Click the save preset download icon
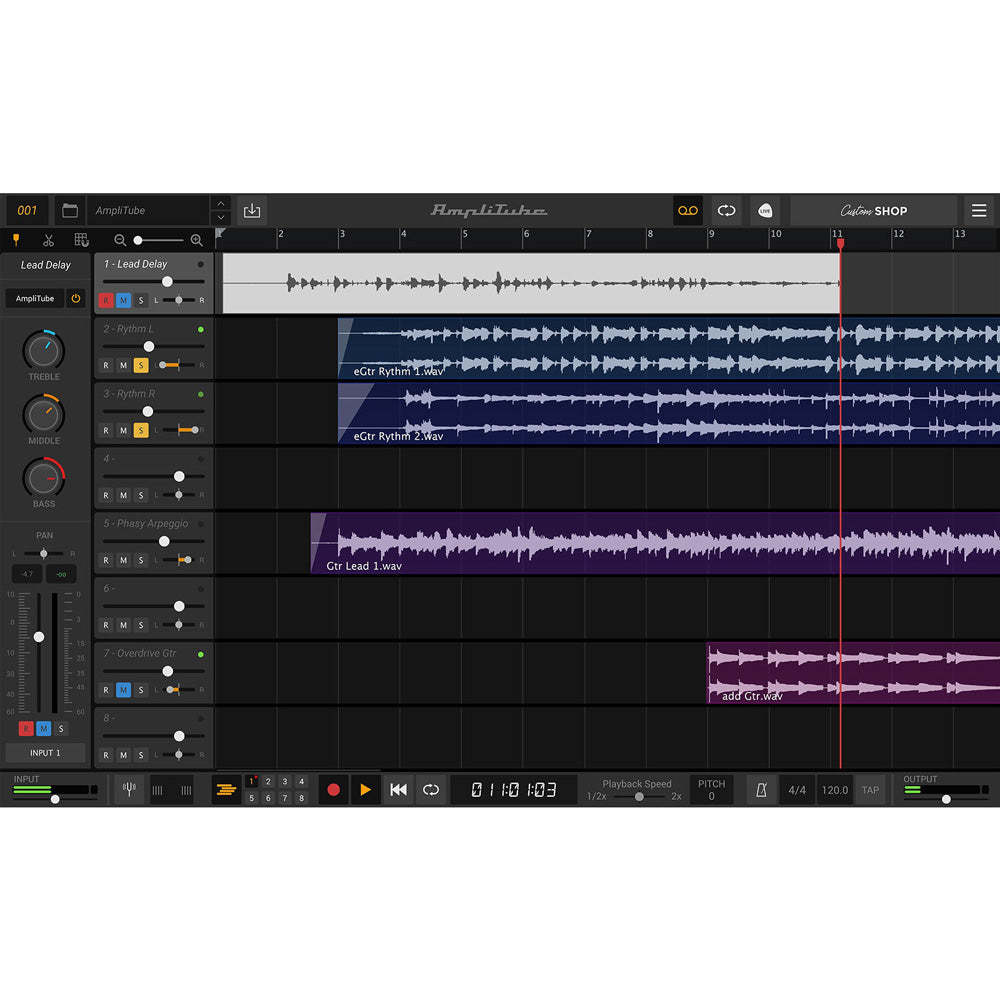Image resolution: width=1000 pixels, height=1000 pixels. [252, 211]
